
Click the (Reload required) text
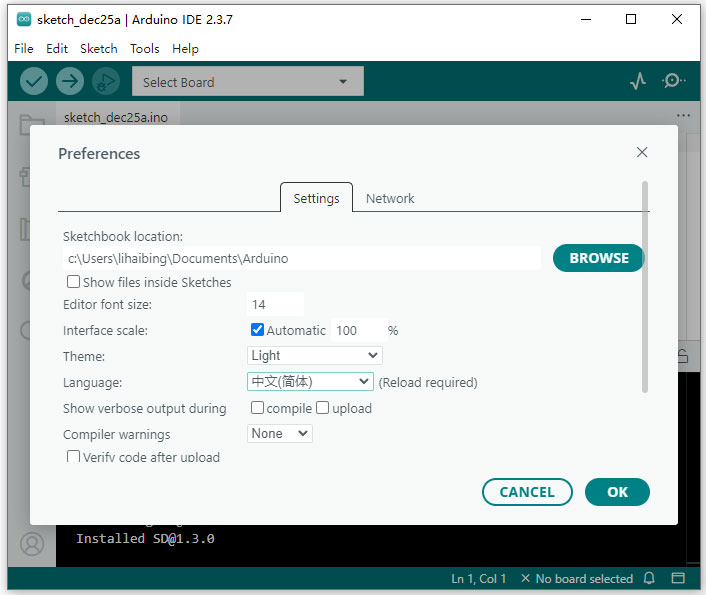click(428, 382)
